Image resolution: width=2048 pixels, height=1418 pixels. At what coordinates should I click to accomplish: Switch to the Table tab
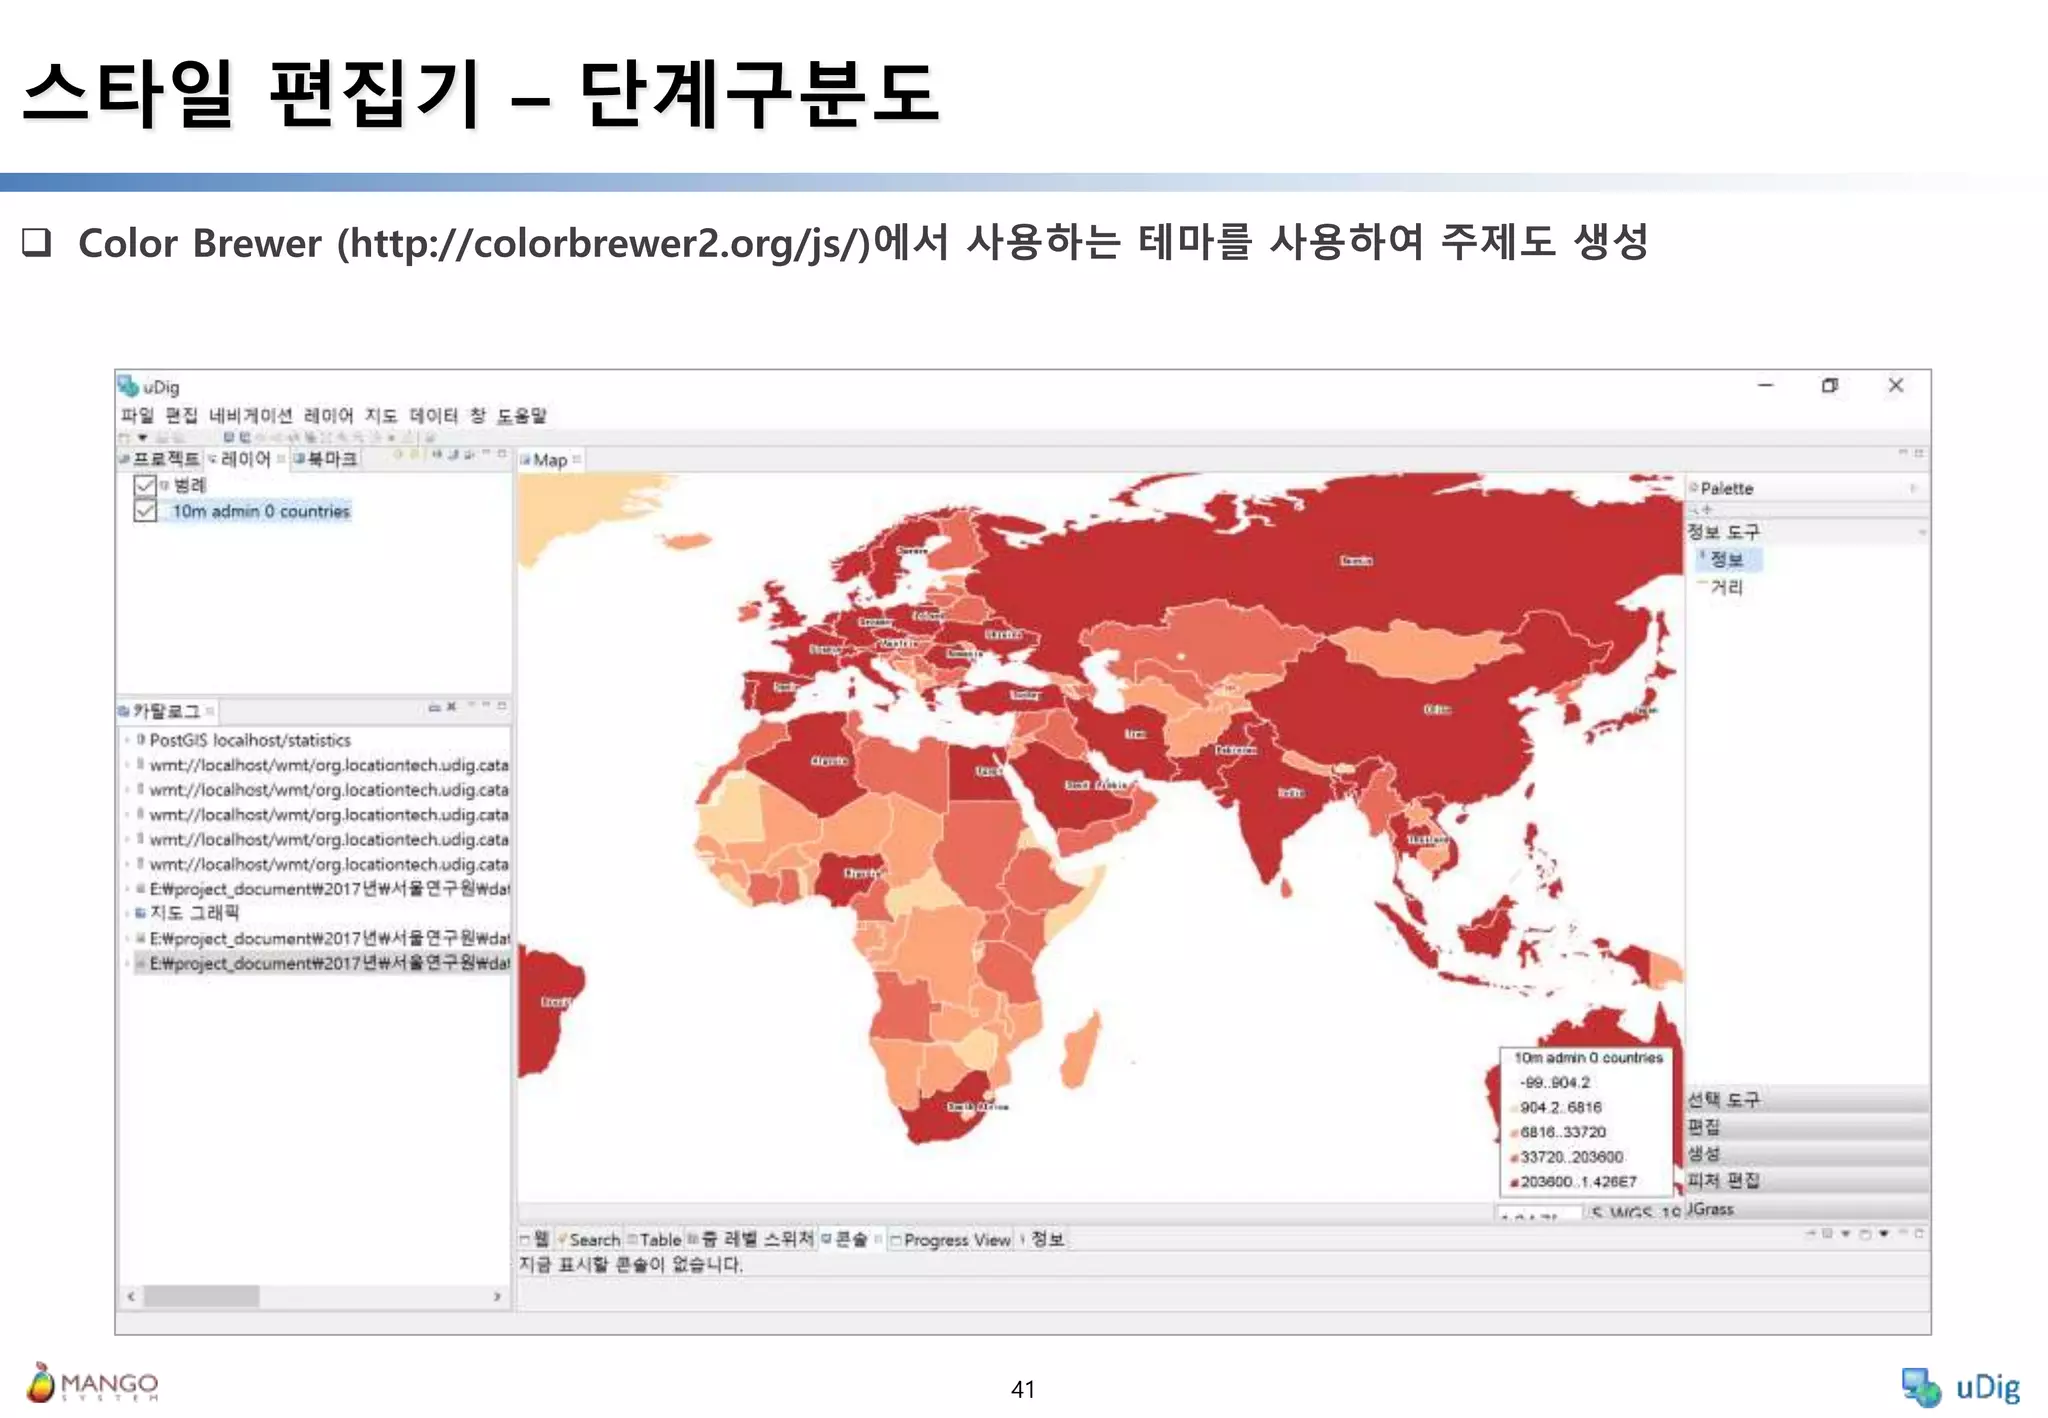(x=655, y=1239)
